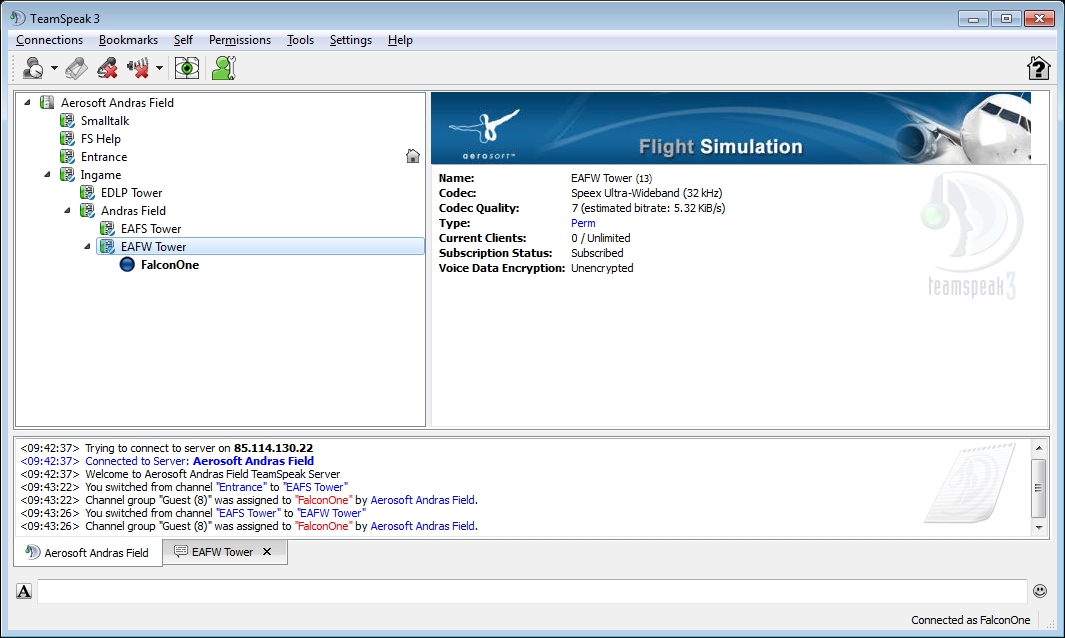The width and height of the screenshot is (1065, 638).
Task: Toggle Subscribe to All Channels eye icon
Action: point(187,68)
